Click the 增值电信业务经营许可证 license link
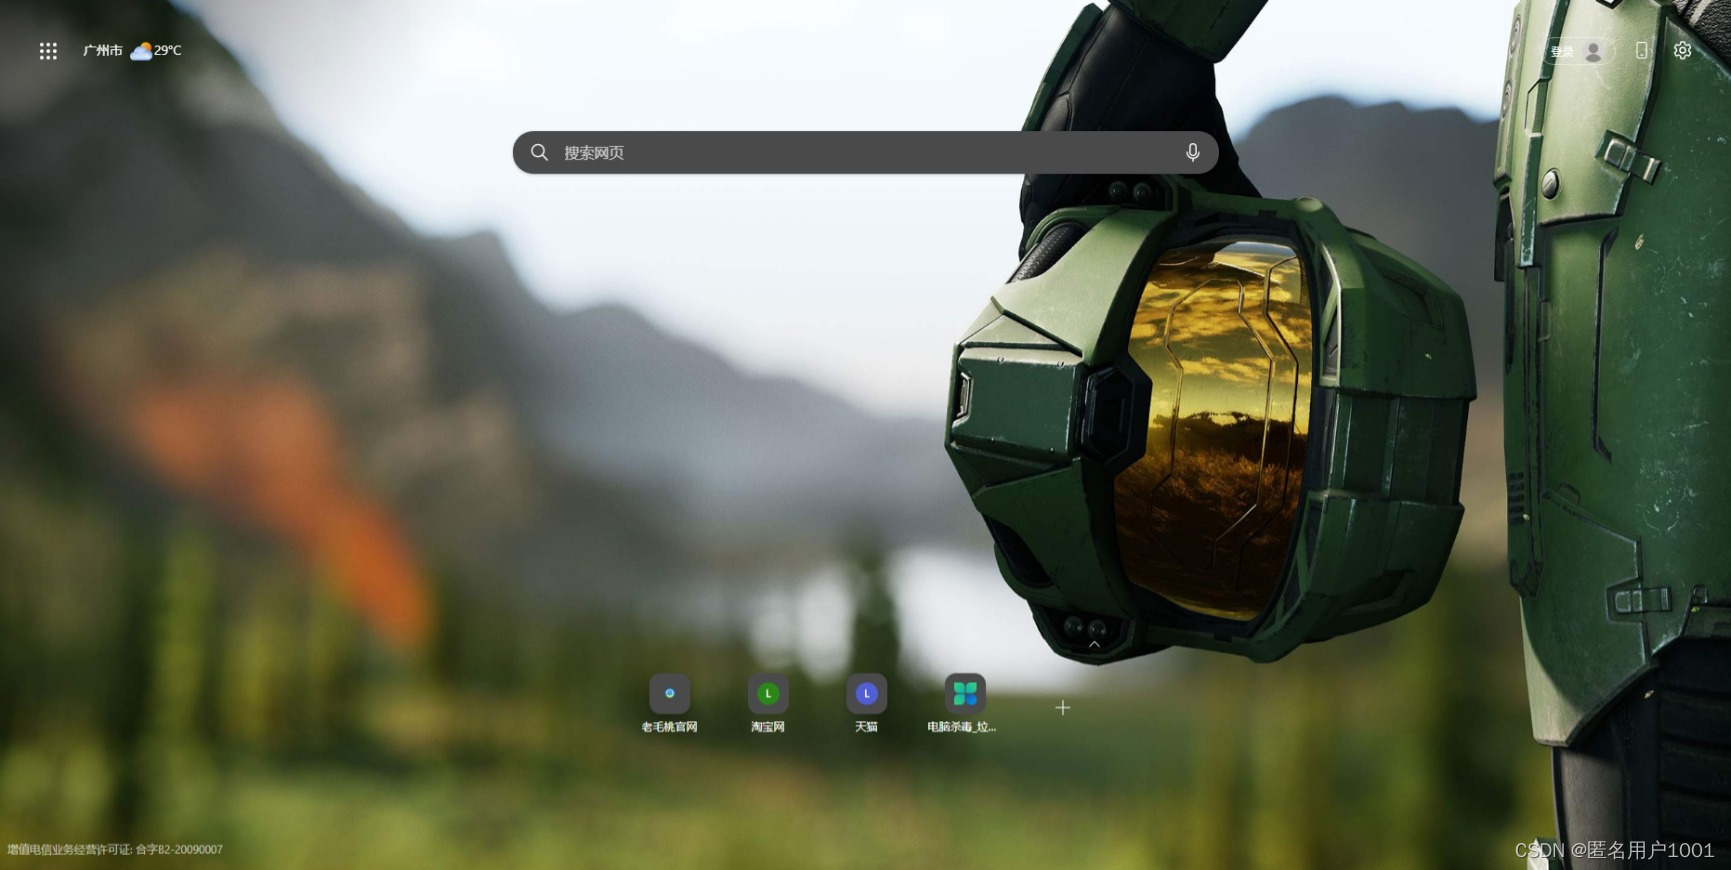The width and height of the screenshot is (1731, 870). [115, 849]
